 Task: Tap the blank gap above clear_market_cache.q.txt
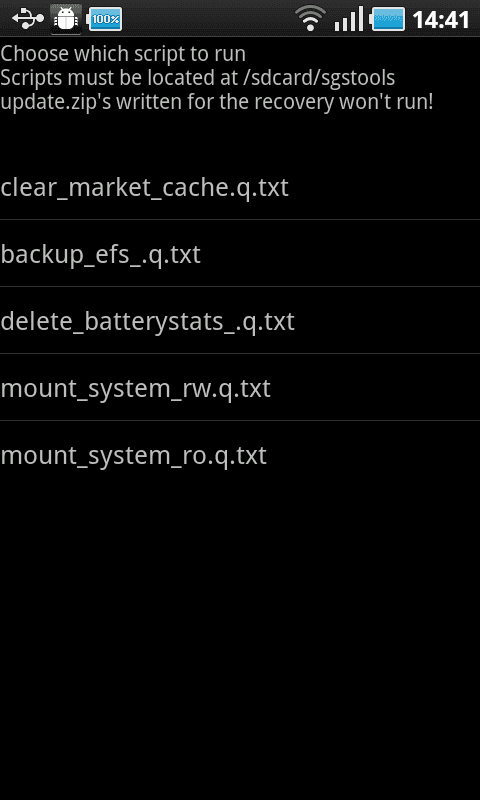pos(240,134)
